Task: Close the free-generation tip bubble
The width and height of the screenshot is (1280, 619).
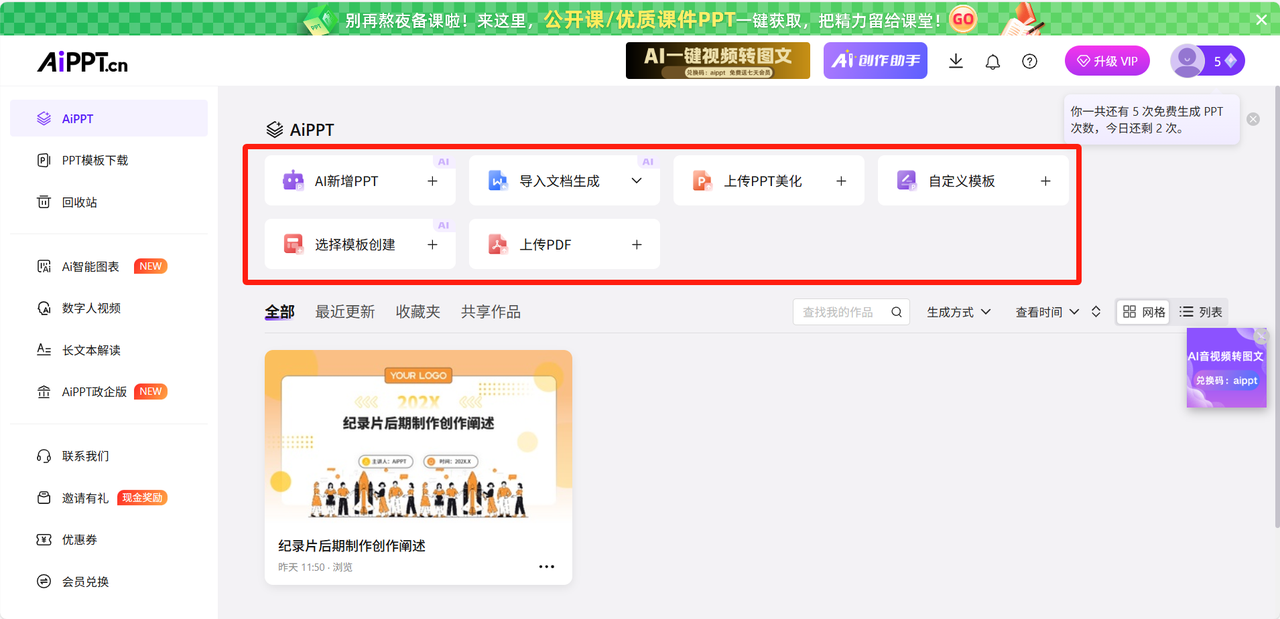Action: [x=1253, y=119]
